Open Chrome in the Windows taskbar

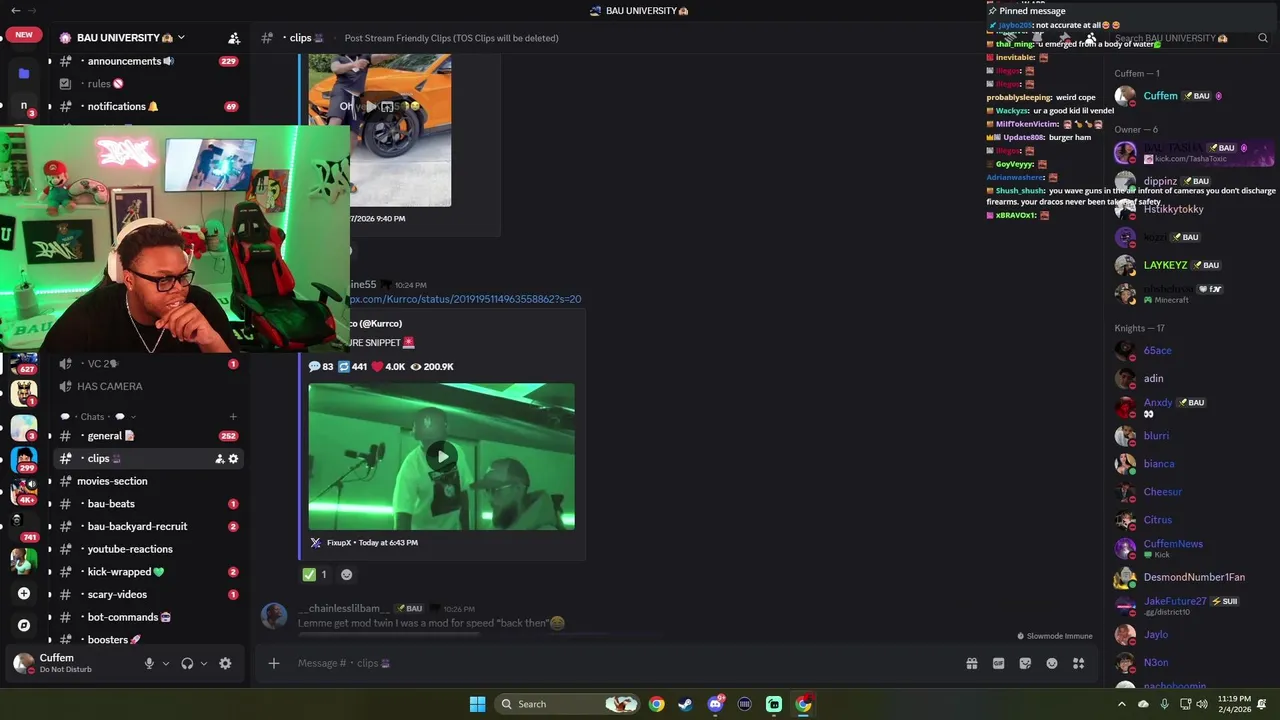656,704
